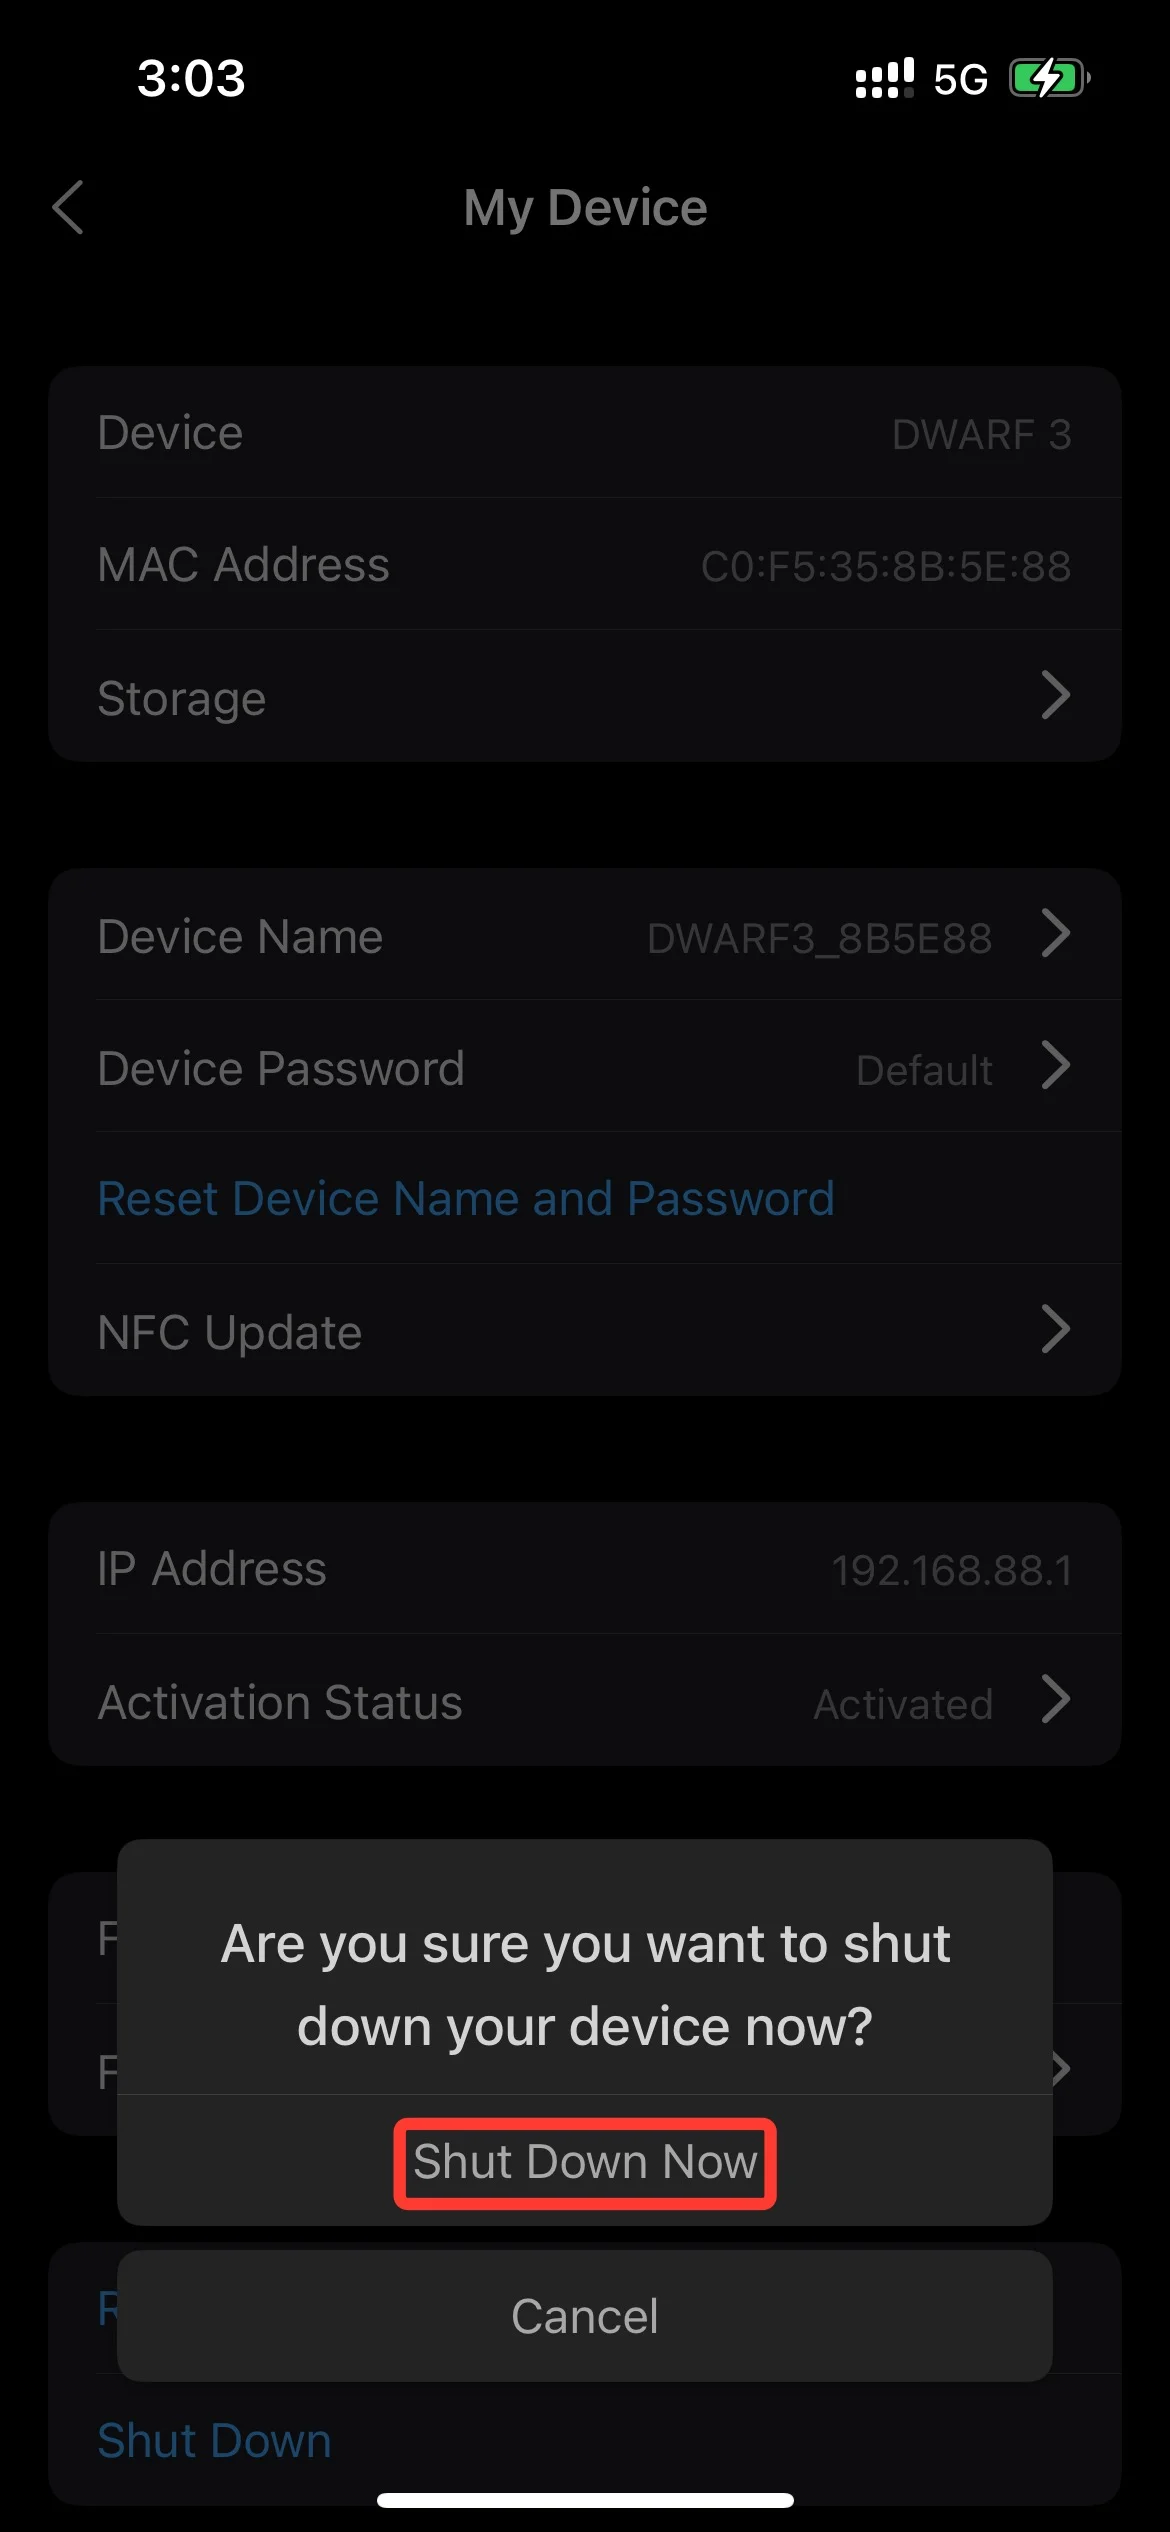Tap the IP address 192.168.88.1
The image size is (1170, 2532).
(952, 1570)
